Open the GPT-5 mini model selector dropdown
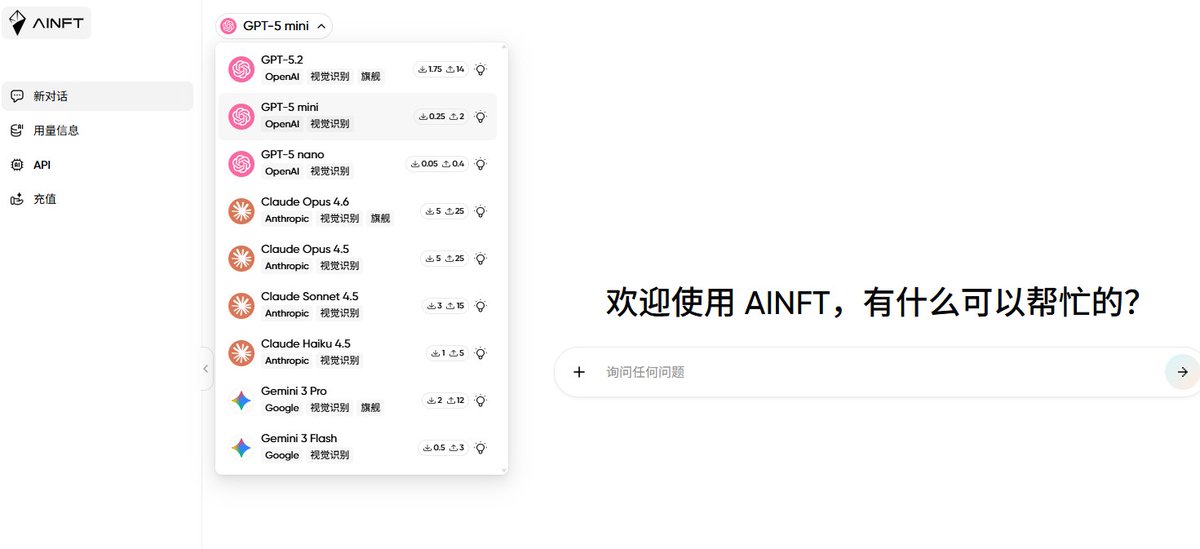This screenshot has height=549, width=1200. click(x=274, y=26)
